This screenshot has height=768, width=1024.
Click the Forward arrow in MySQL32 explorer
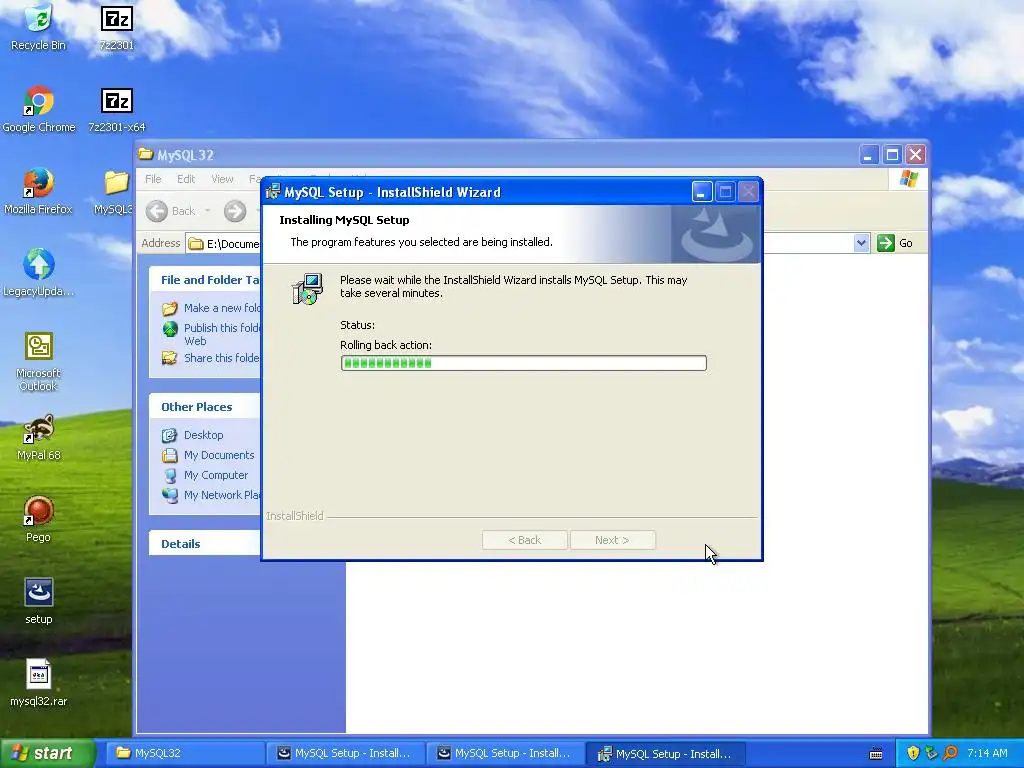click(235, 211)
